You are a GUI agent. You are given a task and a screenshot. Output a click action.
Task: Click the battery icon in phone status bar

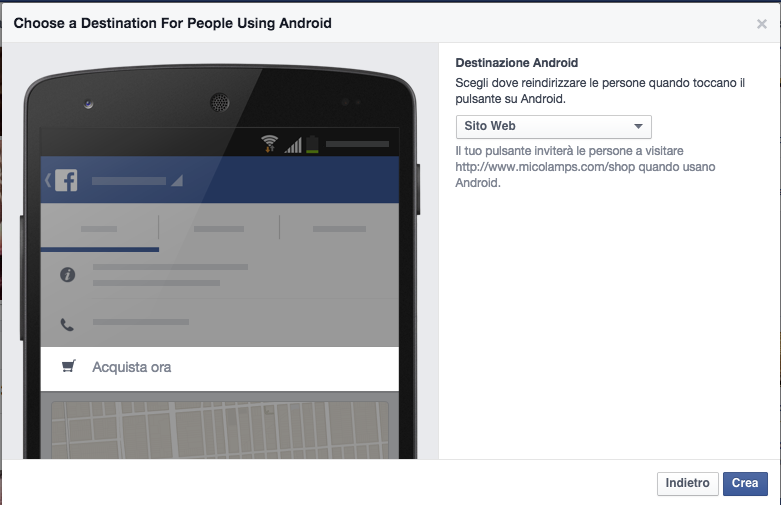[x=312, y=144]
